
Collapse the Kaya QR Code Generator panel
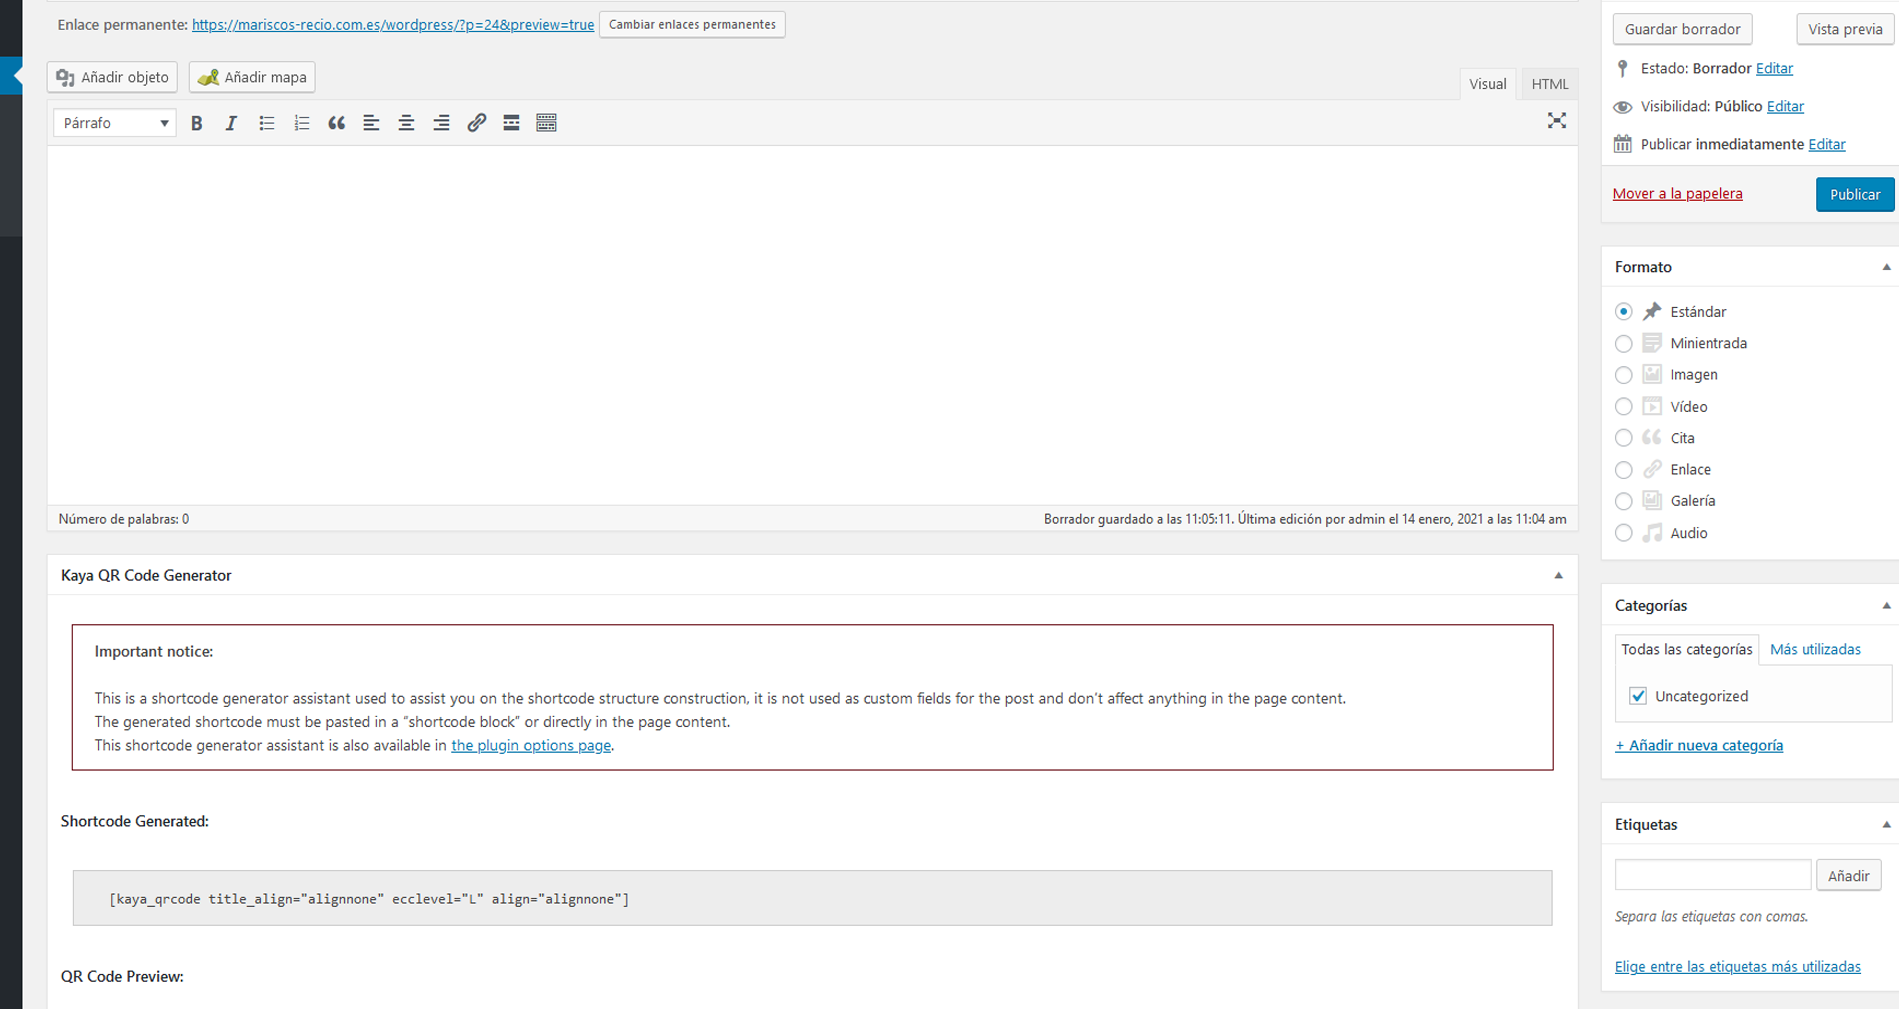click(1558, 575)
